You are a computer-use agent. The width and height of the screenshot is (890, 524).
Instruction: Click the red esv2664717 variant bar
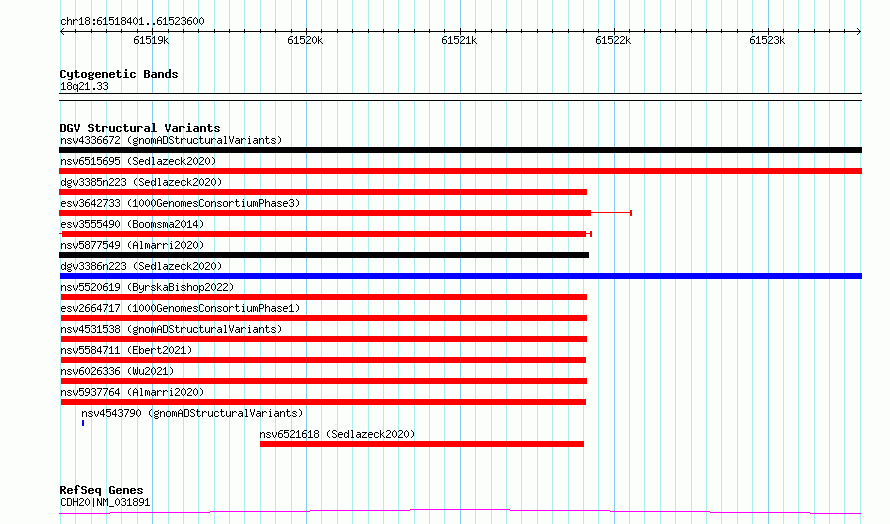coord(324,318)
